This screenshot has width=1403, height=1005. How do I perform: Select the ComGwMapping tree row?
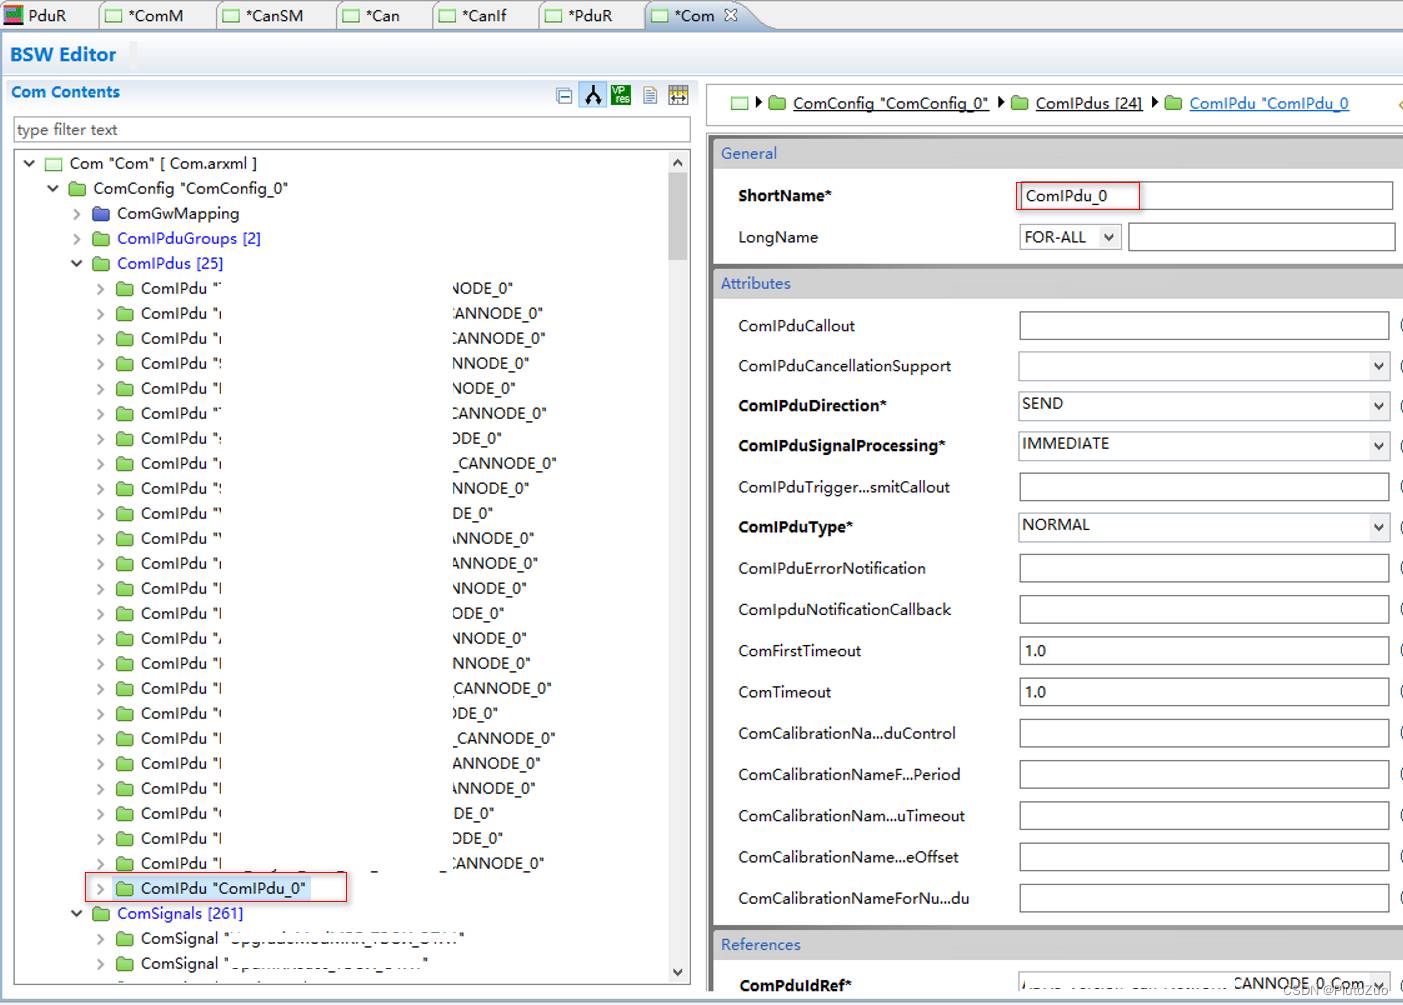pos(178,214)
